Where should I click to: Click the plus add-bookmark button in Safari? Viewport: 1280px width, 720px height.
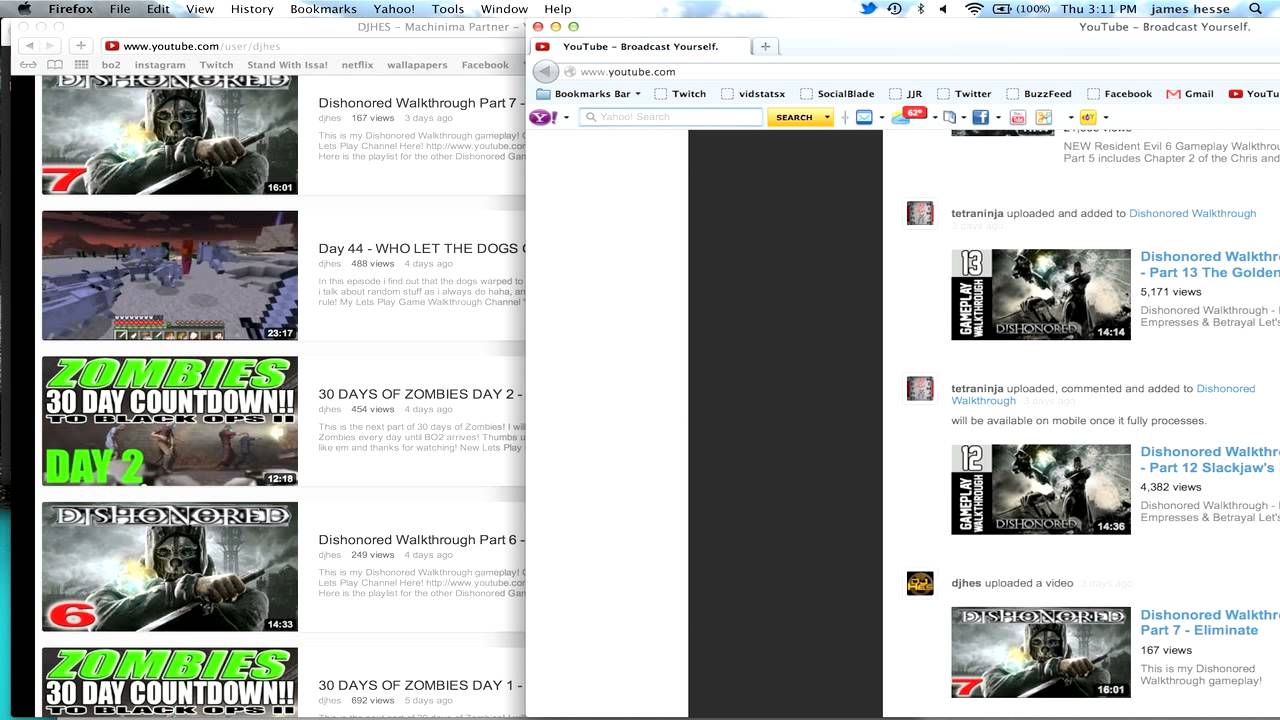click(81, 46)
